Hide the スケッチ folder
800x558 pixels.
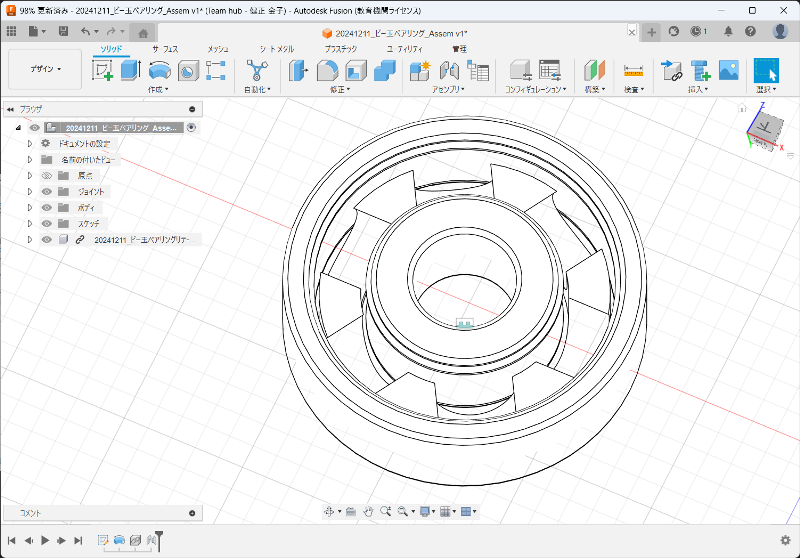46,223
